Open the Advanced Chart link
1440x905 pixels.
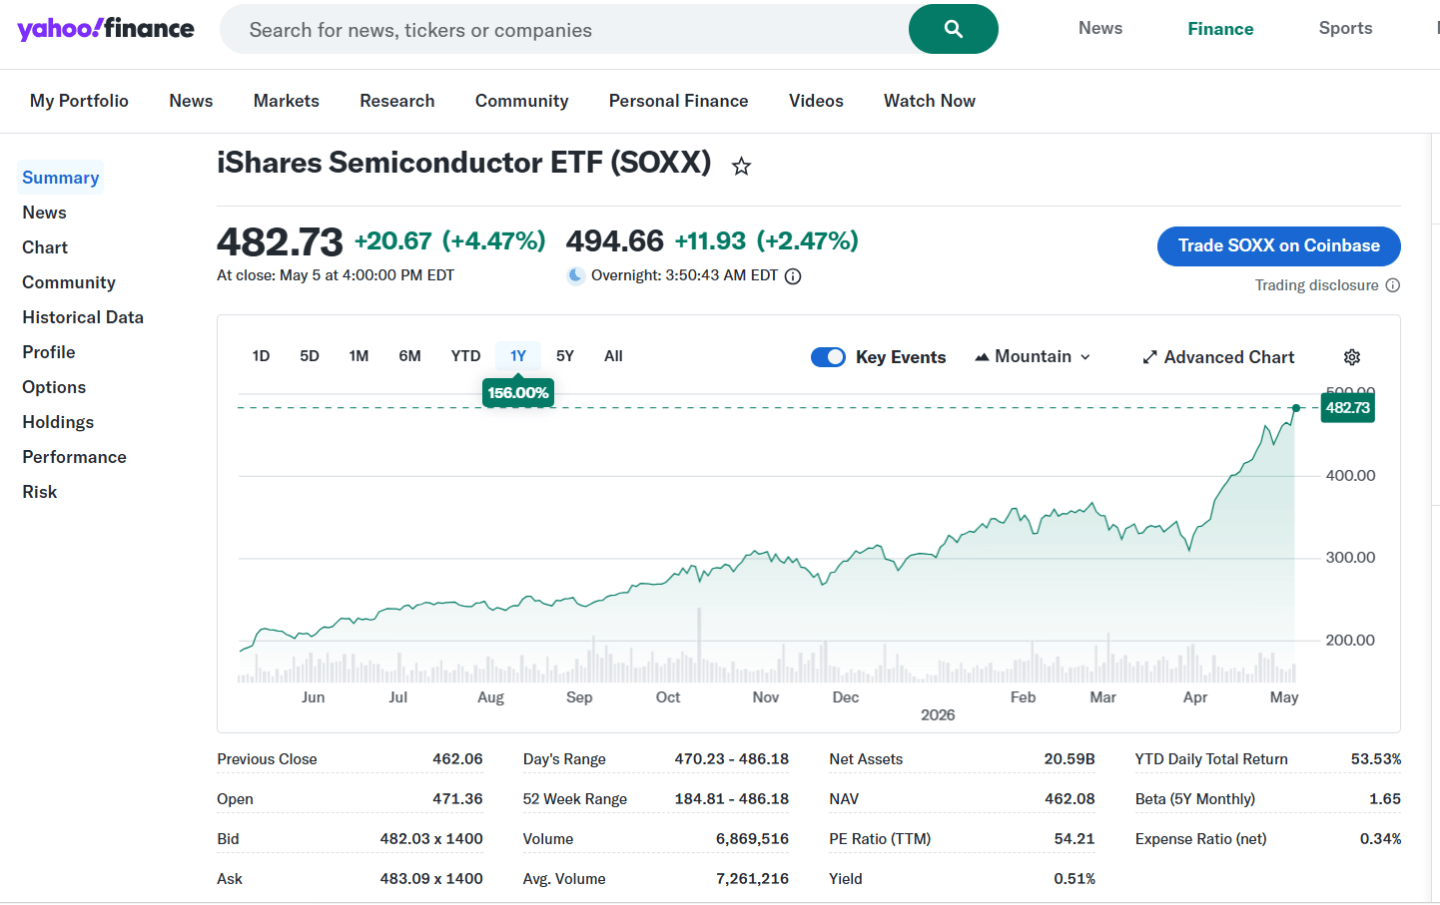tap(1218, 357)
